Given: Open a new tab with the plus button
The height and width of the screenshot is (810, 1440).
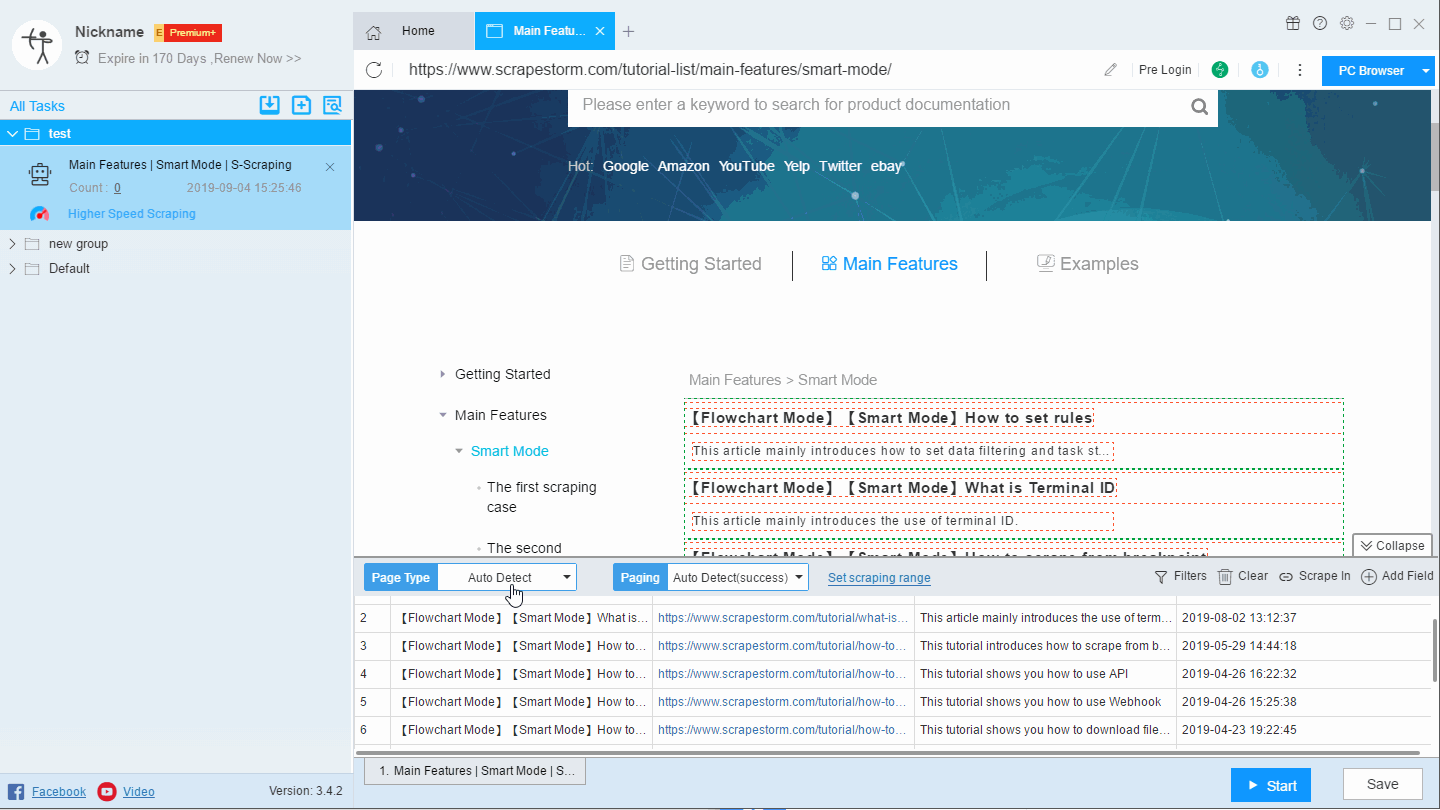Looking at the screenshot, I should click(x=628, y=32).
